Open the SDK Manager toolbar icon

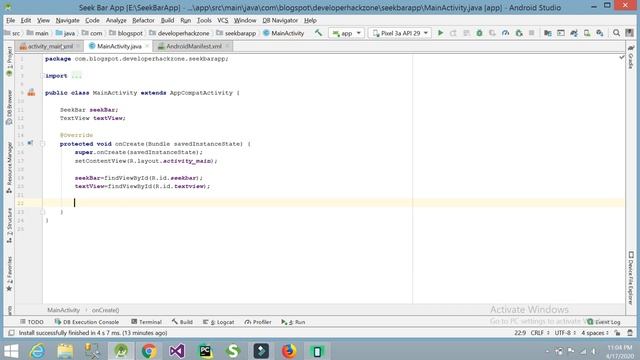(x=600, y=33)
